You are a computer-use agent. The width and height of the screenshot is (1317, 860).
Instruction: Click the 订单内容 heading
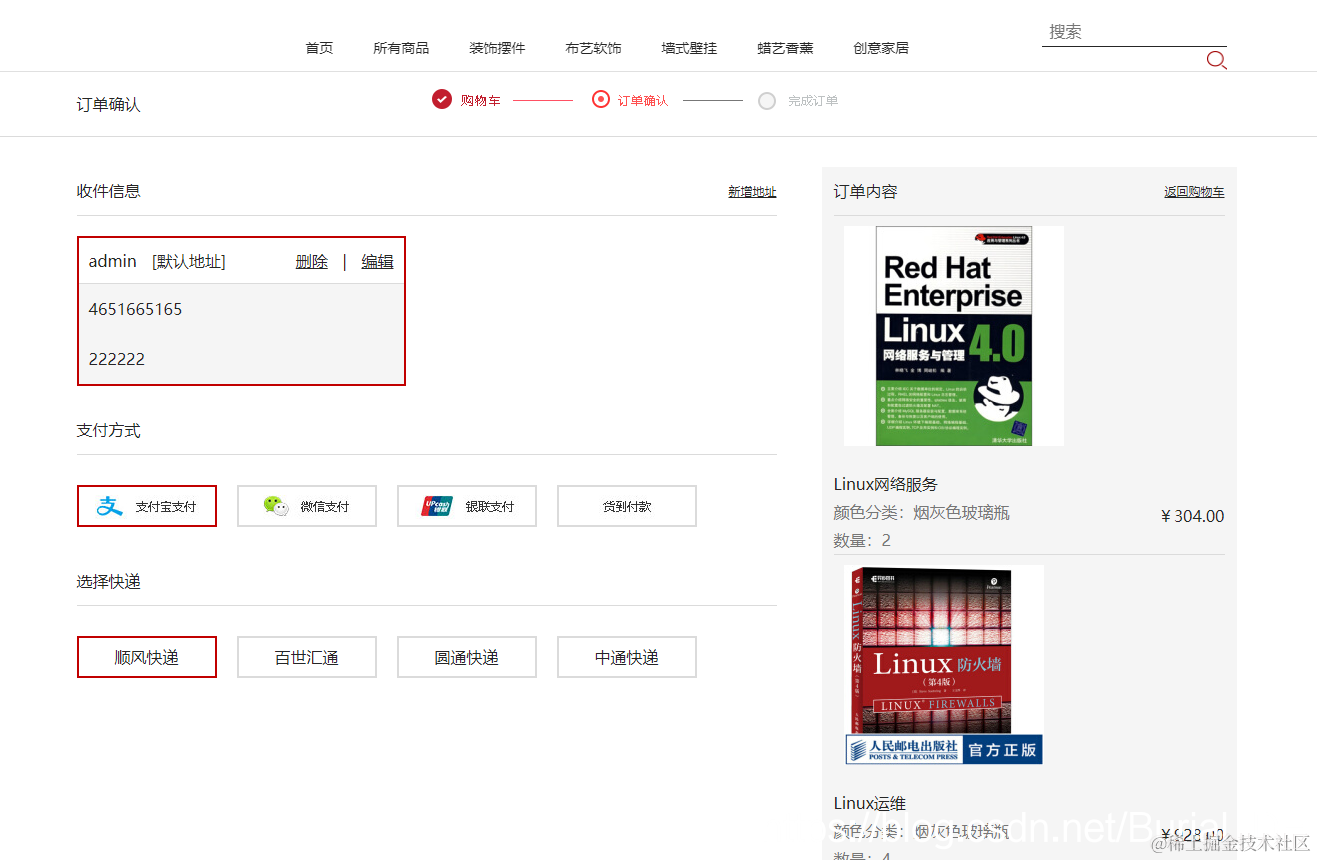[866, 191]
